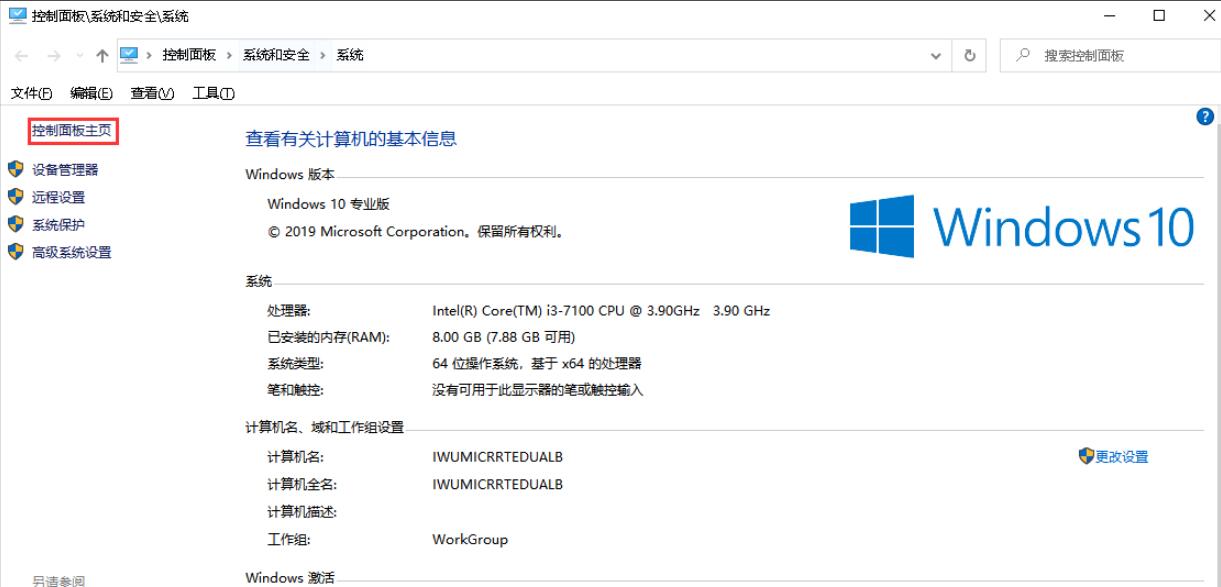
Task: Click the 计算机名、域和工作组设置 section header
Action: pos(324,427)
